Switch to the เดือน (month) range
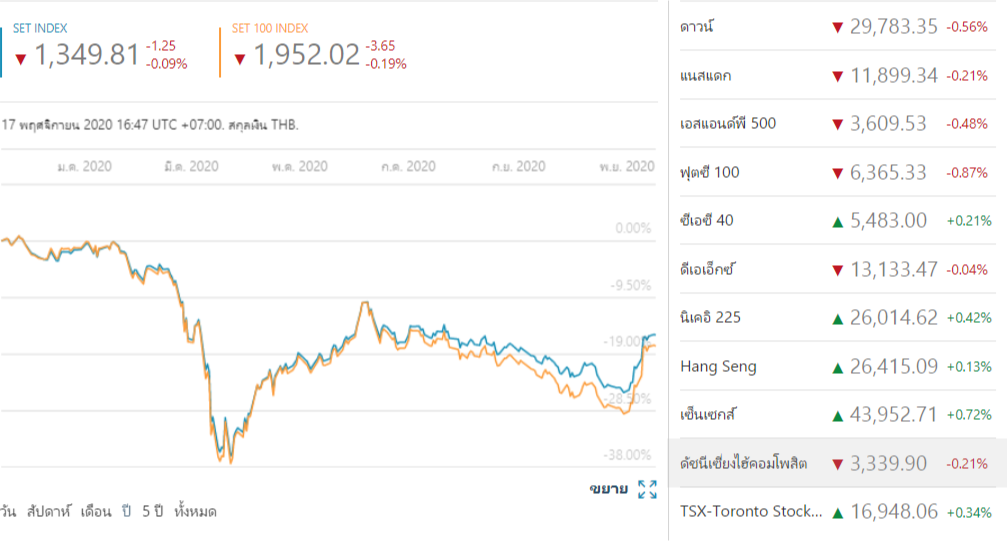The width and height of the screenshot is (1007, 541). click(x=96, y=511)
